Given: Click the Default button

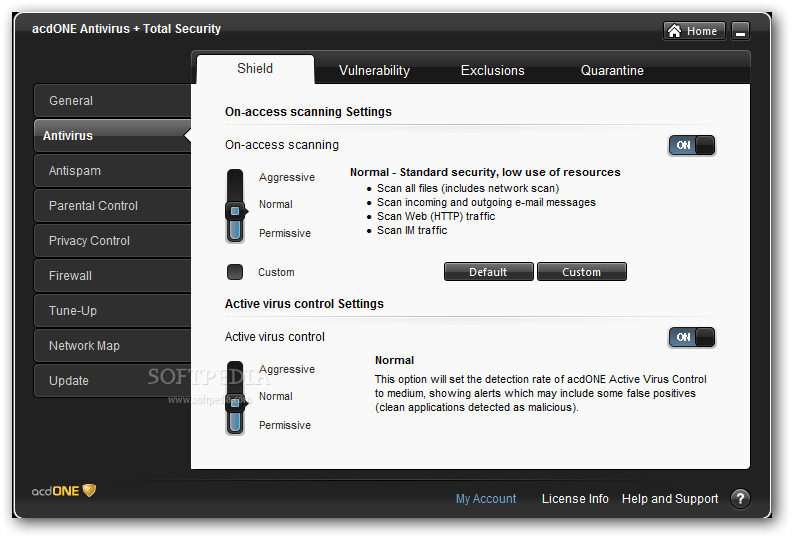Looking at the screenshot, I should click(x=488, y=272).
